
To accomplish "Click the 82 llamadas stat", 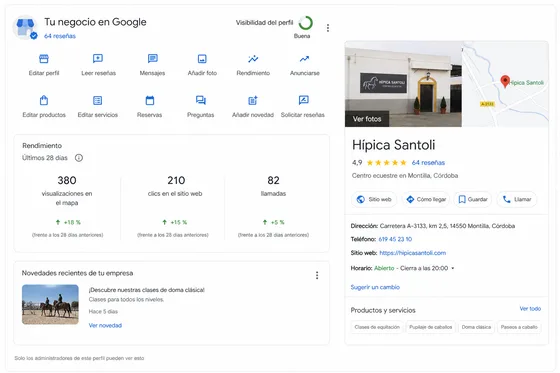I will click(x=273, y=186).
